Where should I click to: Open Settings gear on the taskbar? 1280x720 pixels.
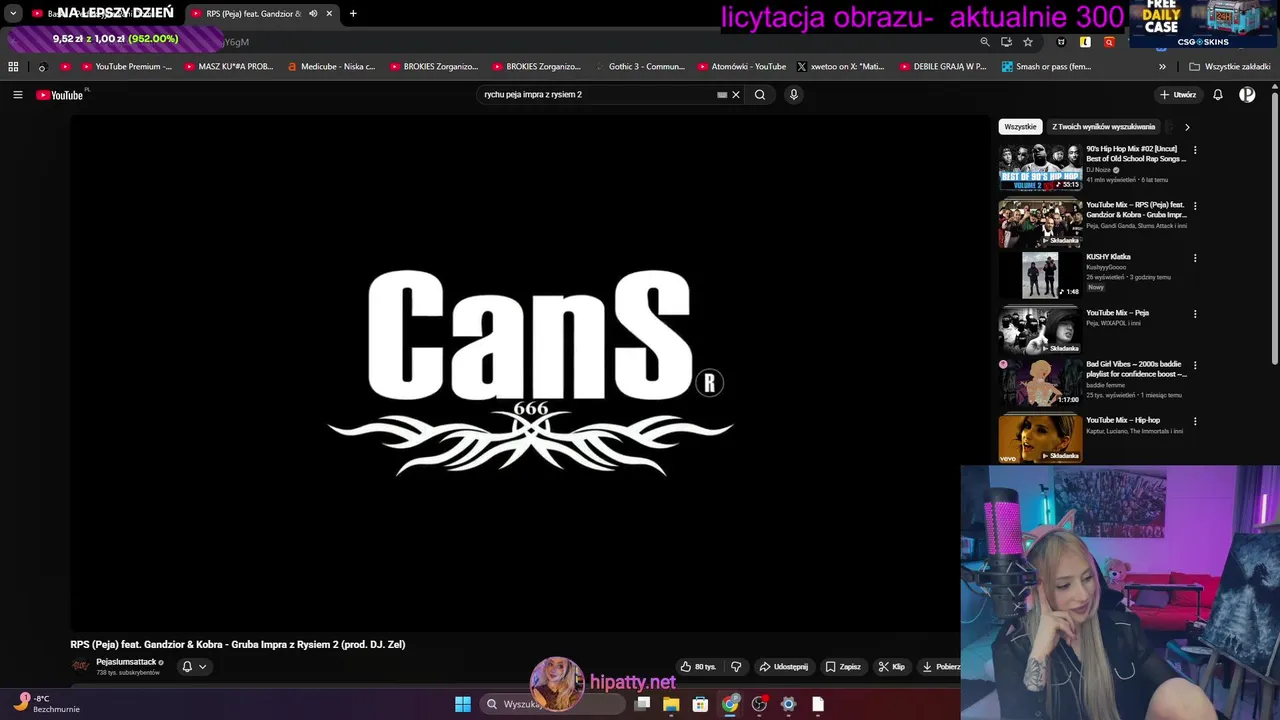(788, 704)
